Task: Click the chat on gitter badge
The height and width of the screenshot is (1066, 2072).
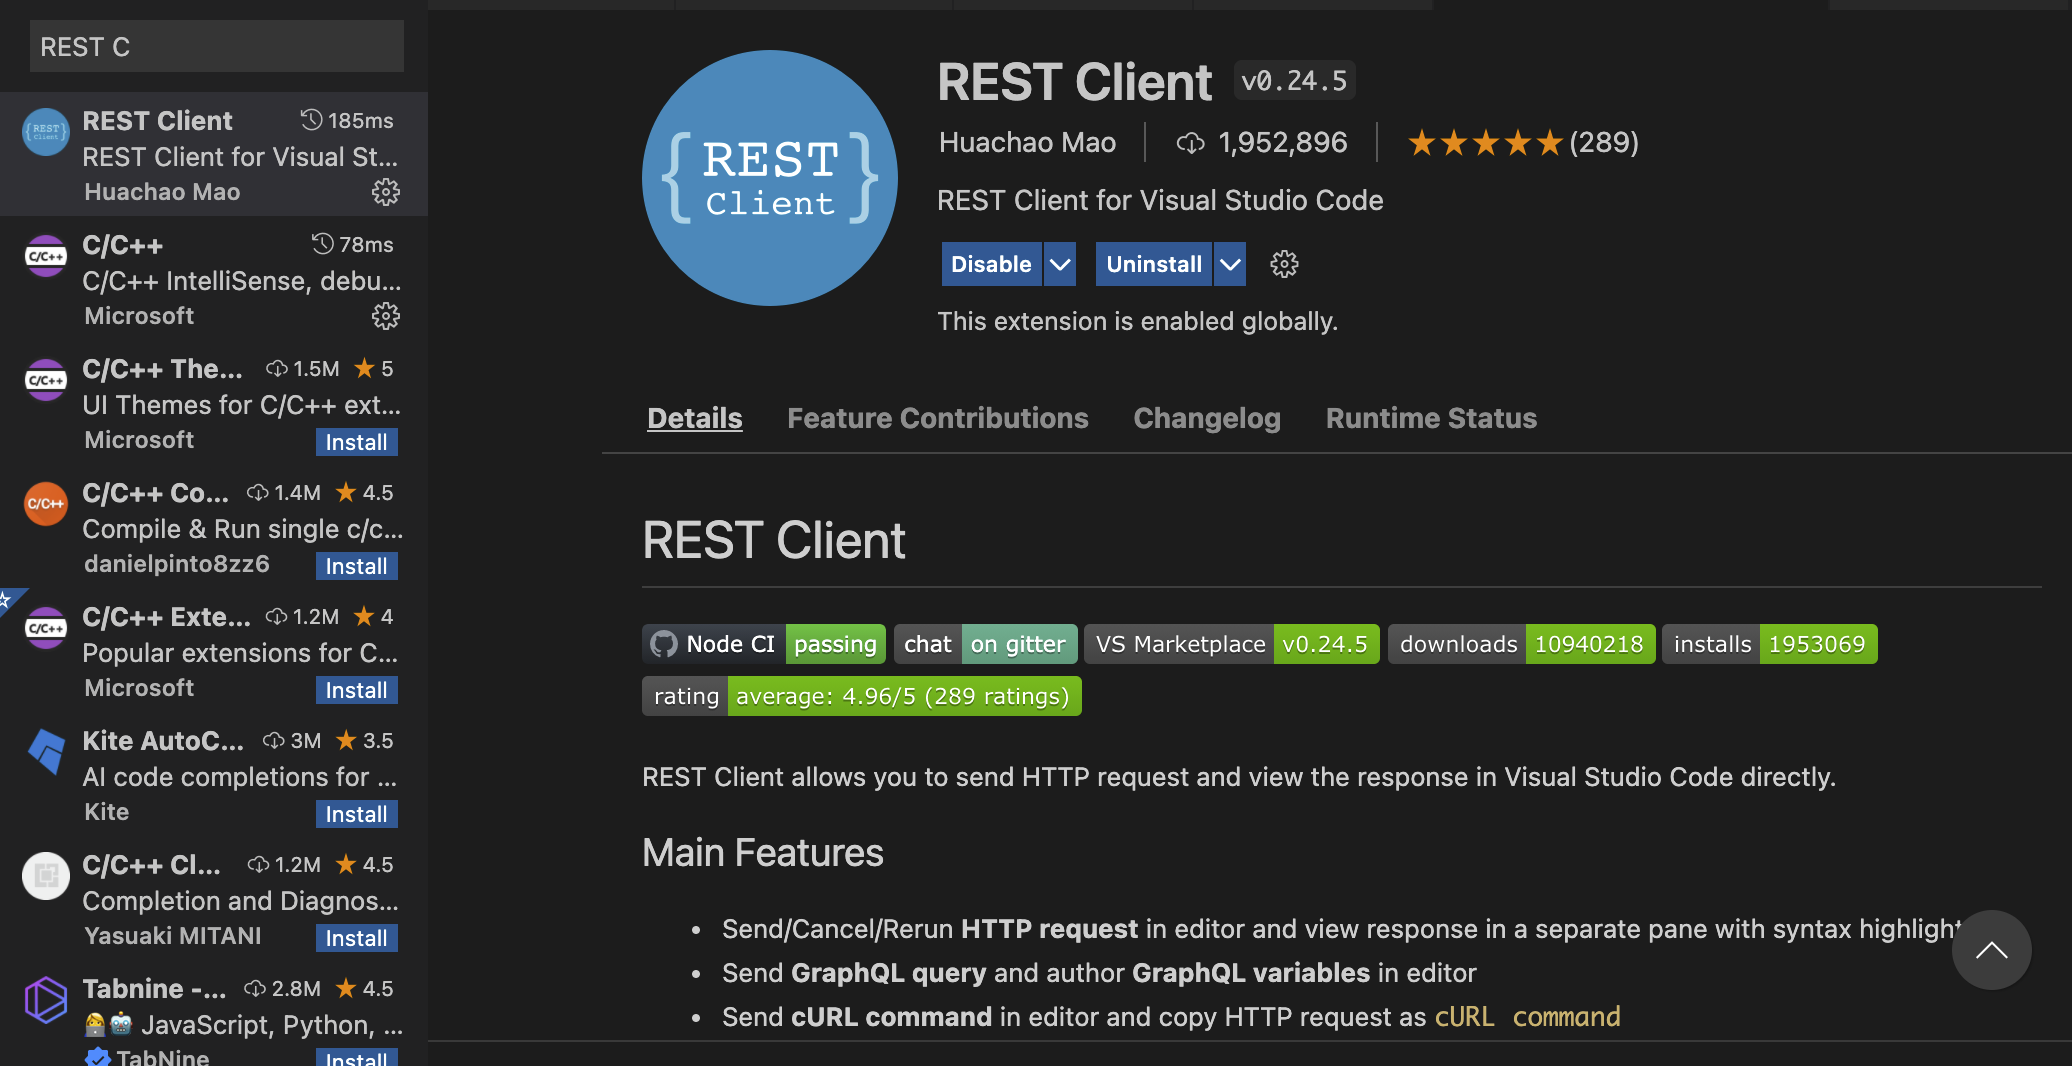Action: (986, 644)
